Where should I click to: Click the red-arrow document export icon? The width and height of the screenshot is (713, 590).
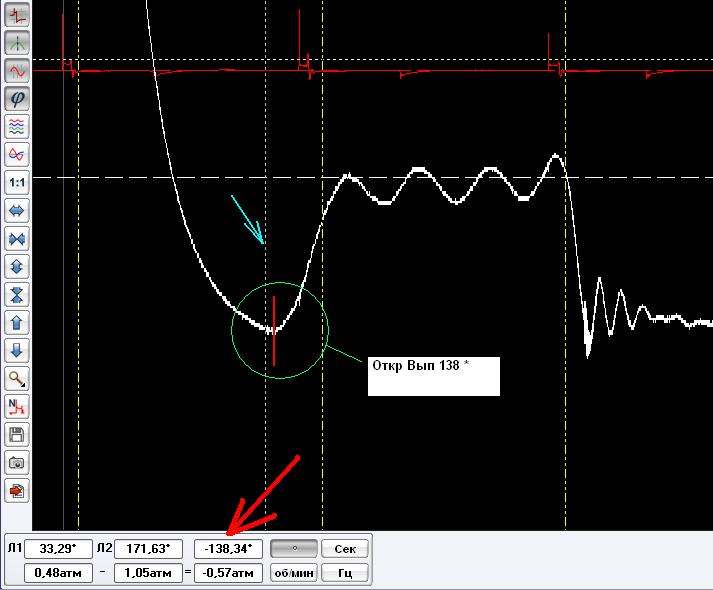17,491
